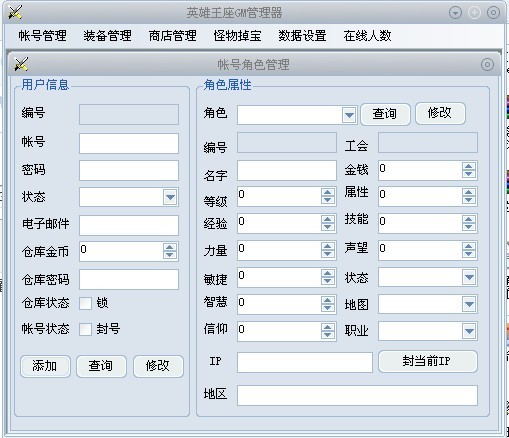Viewport: 509px width, 438px height.
Task: Decrease the 技能 value with down arrow
Action: (x=469, y=227)
